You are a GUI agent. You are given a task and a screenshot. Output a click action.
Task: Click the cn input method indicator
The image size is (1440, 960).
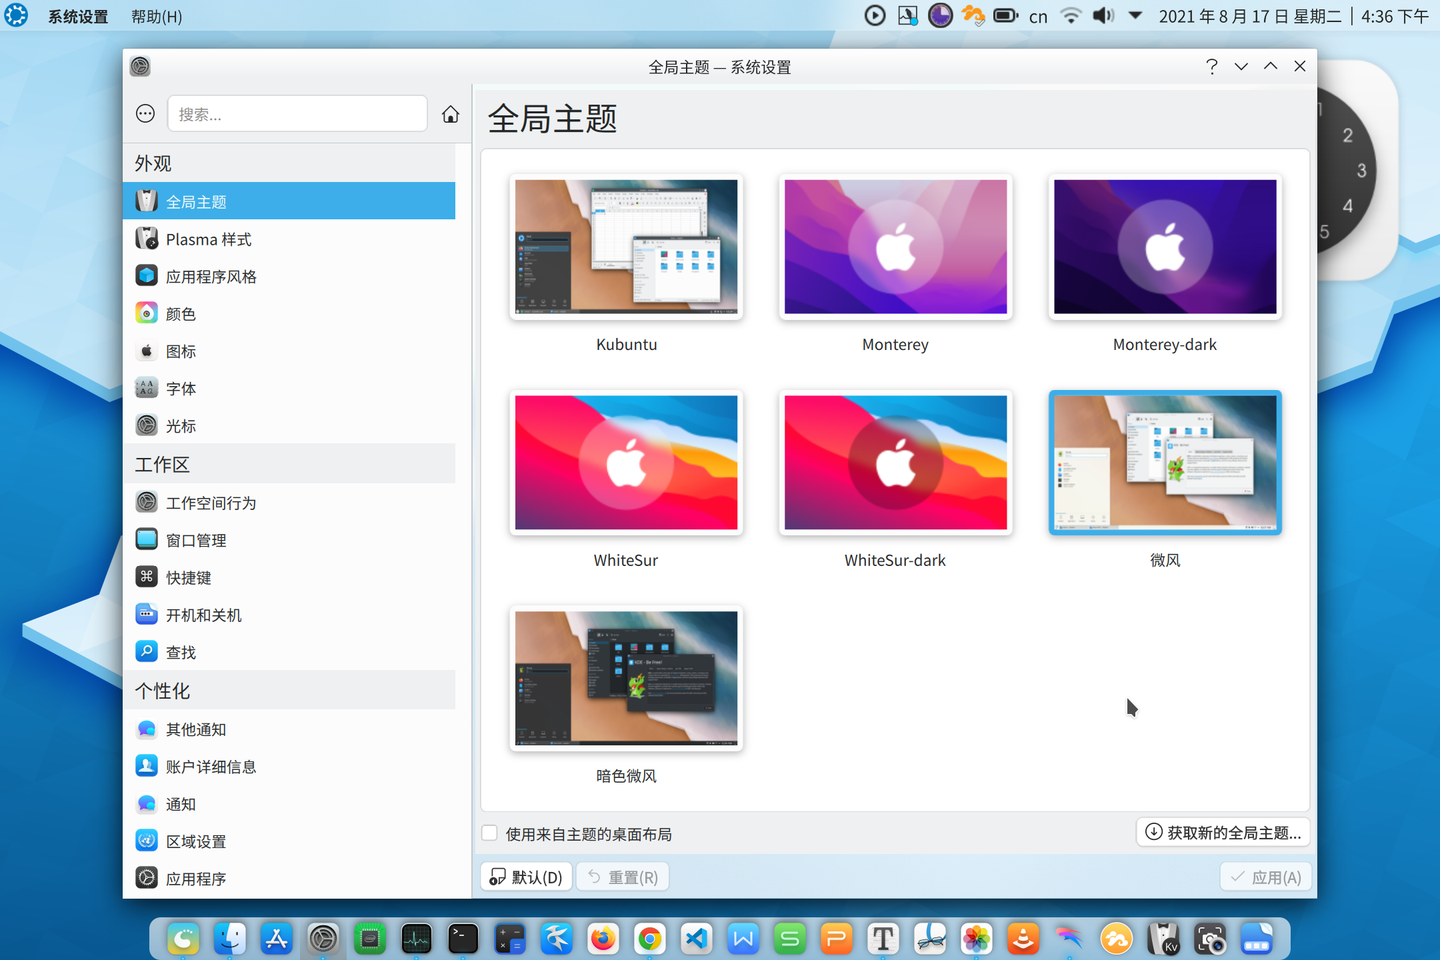coord(1038,16)
